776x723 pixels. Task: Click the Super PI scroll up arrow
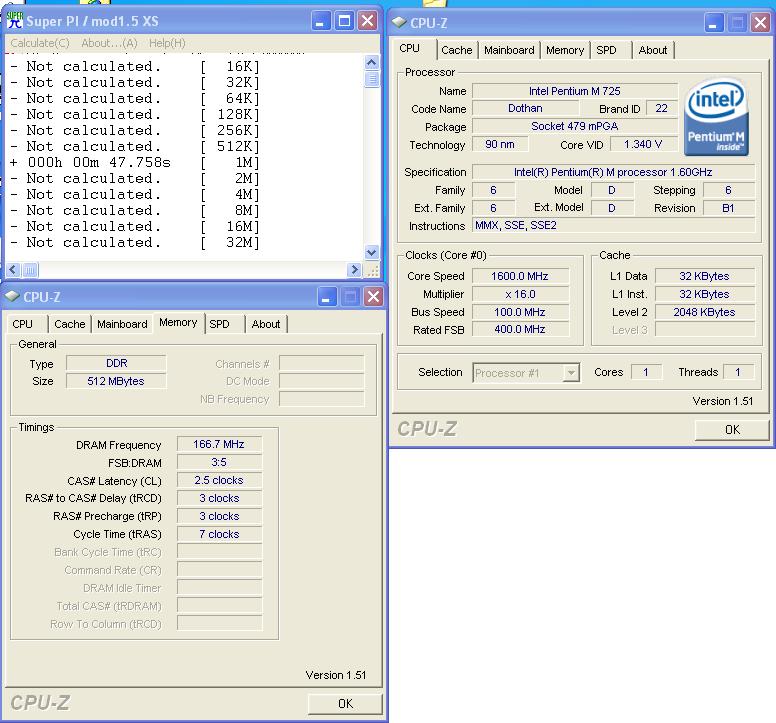pyautogui.click(x=372, y=62)
